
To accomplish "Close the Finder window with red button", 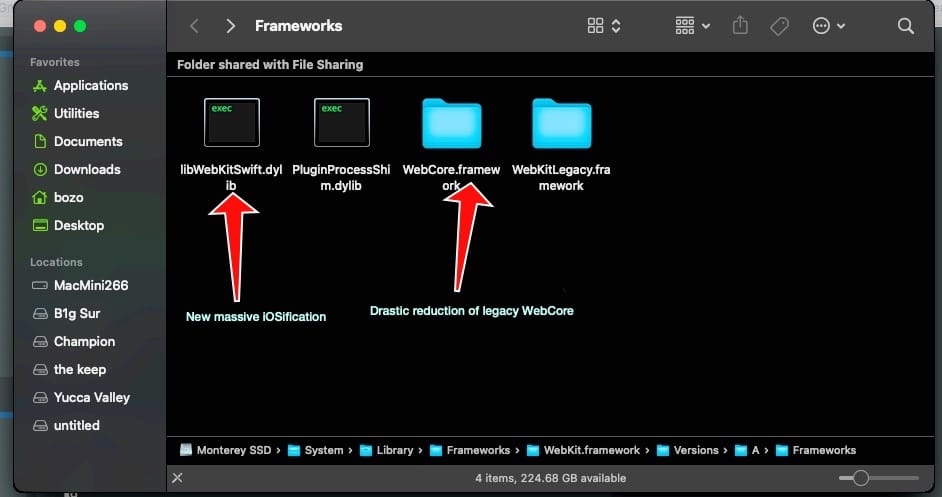I will (40, 26).
